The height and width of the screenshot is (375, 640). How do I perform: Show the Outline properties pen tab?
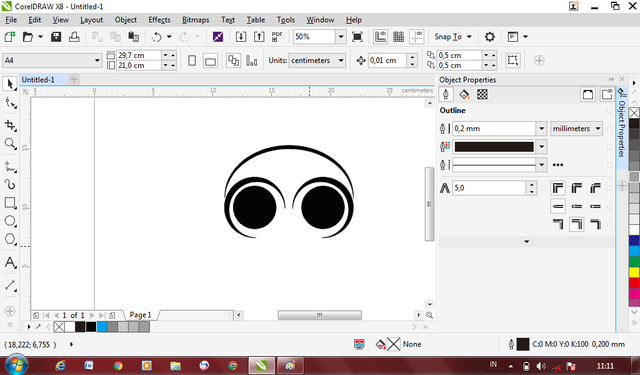pyautogui.click(x=446, y=95)
